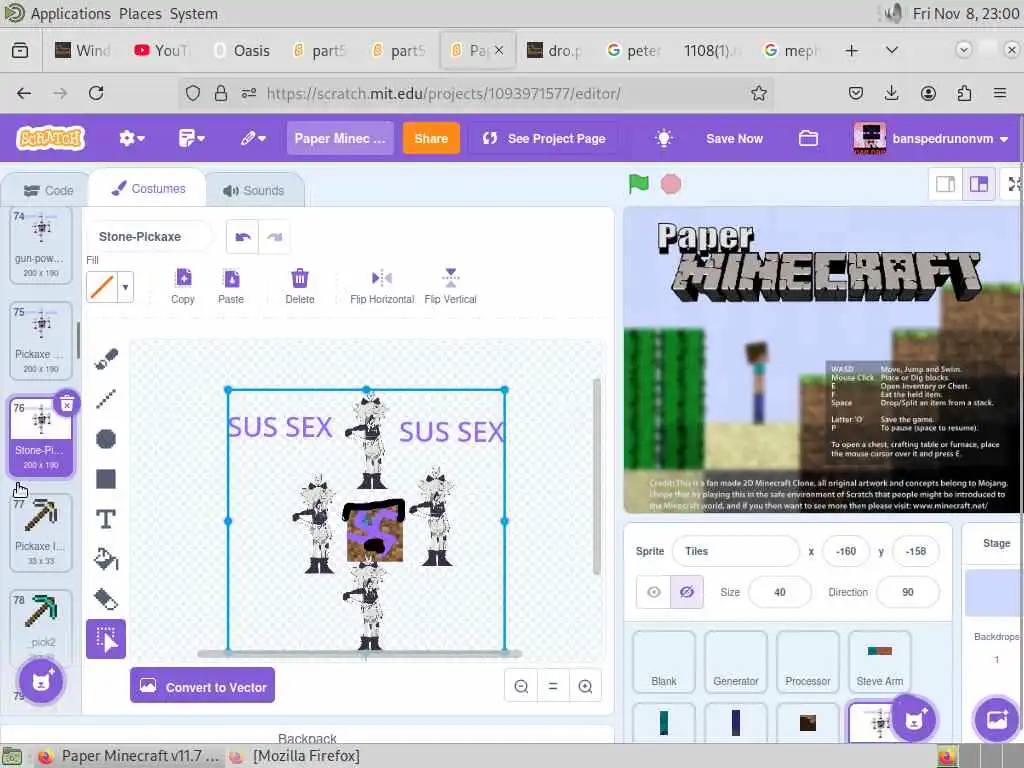Select the Eraser tool

(106, 599)
